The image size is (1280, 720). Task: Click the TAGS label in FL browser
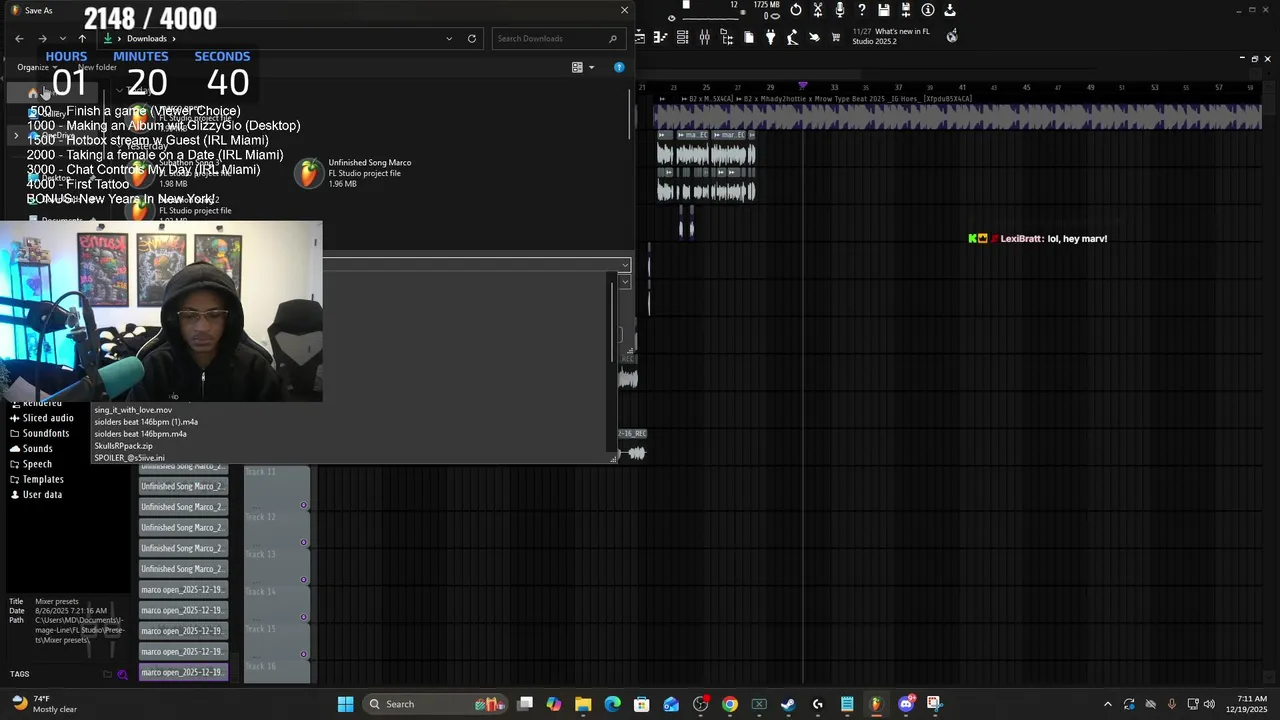(19, 674)
